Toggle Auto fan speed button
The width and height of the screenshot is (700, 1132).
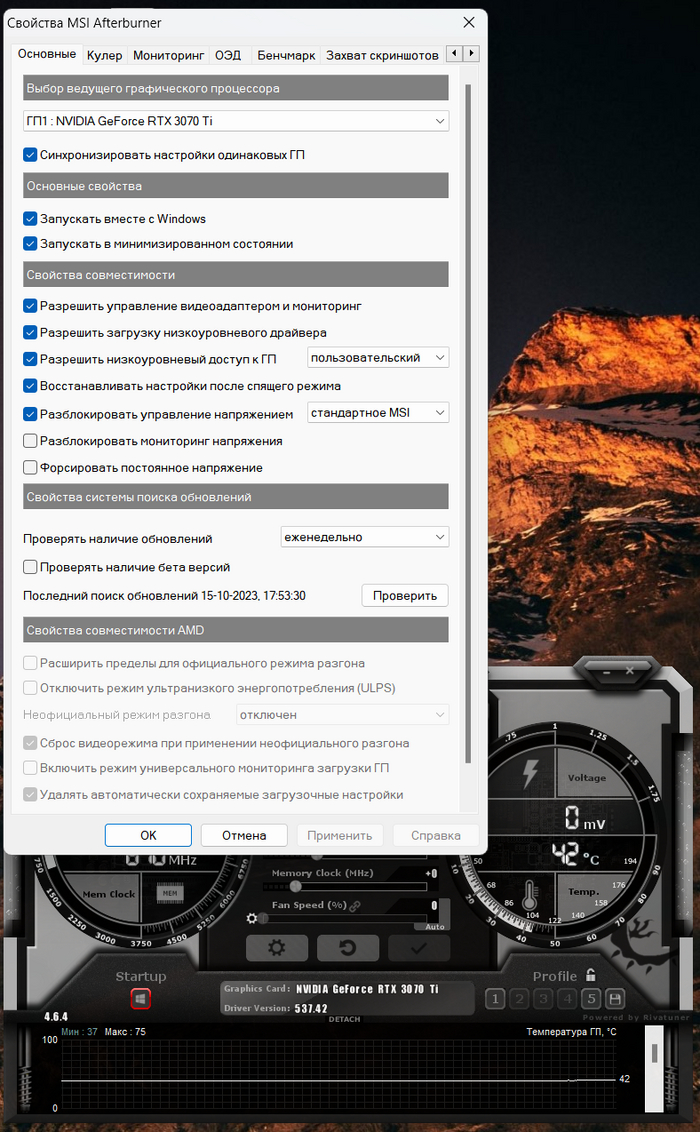435,926
